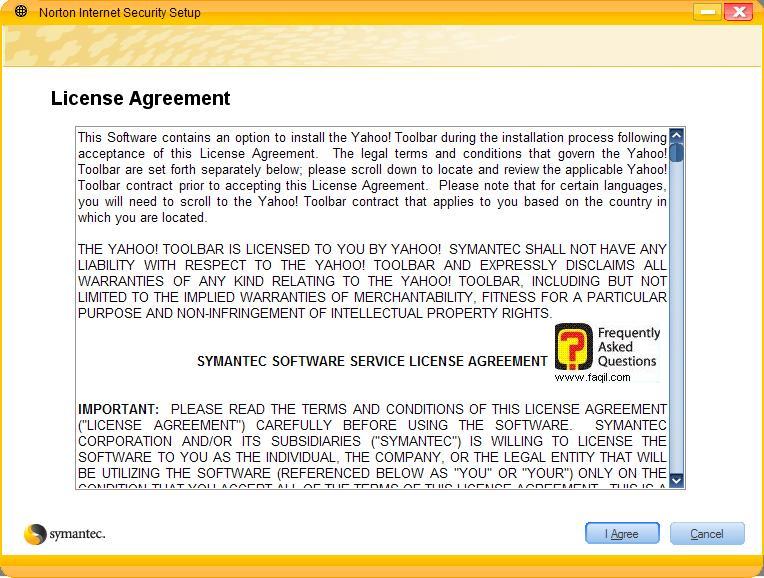
Task: Click the symantec wordmark text at the bottom
Action: pyautogui.click(x=77, y=534)
